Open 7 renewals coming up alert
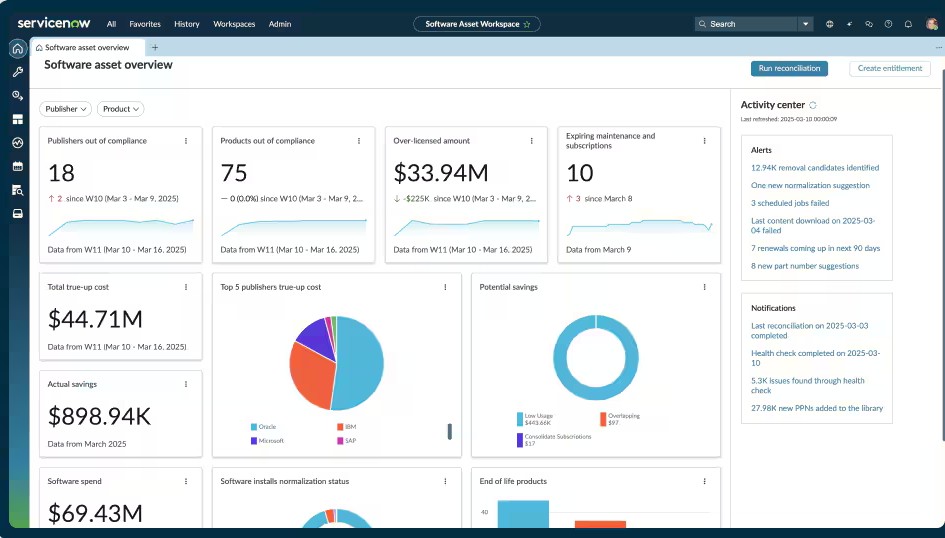 (815, 248)
